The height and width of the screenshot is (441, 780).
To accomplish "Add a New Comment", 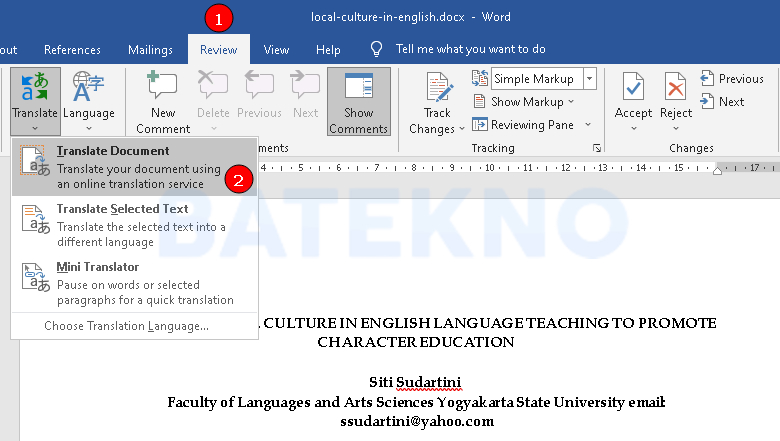I will (x=163, y=102).
